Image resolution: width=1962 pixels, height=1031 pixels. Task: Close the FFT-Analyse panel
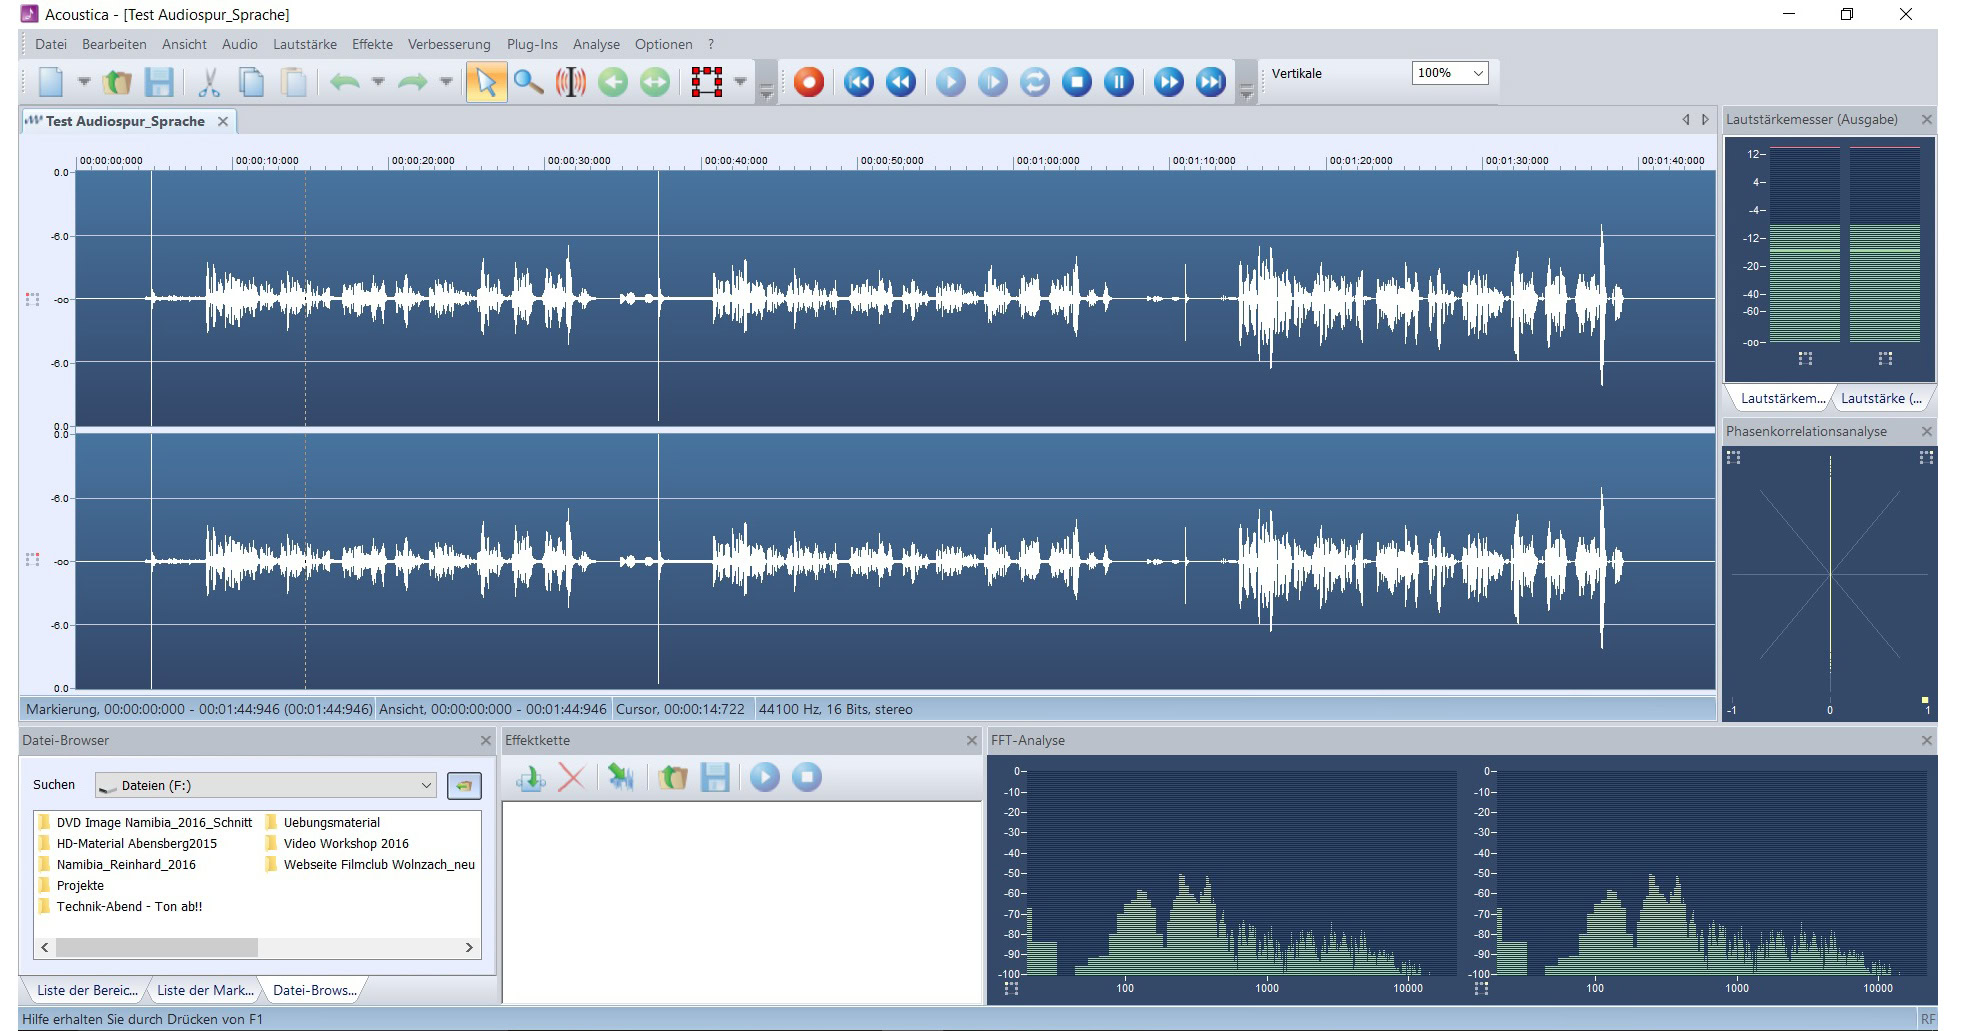[x=1926, y=741]
